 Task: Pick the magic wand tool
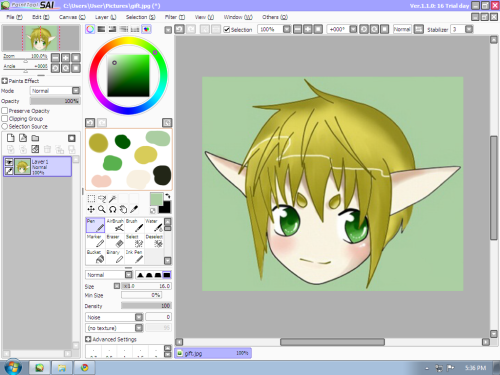click(x=113, y=199)
